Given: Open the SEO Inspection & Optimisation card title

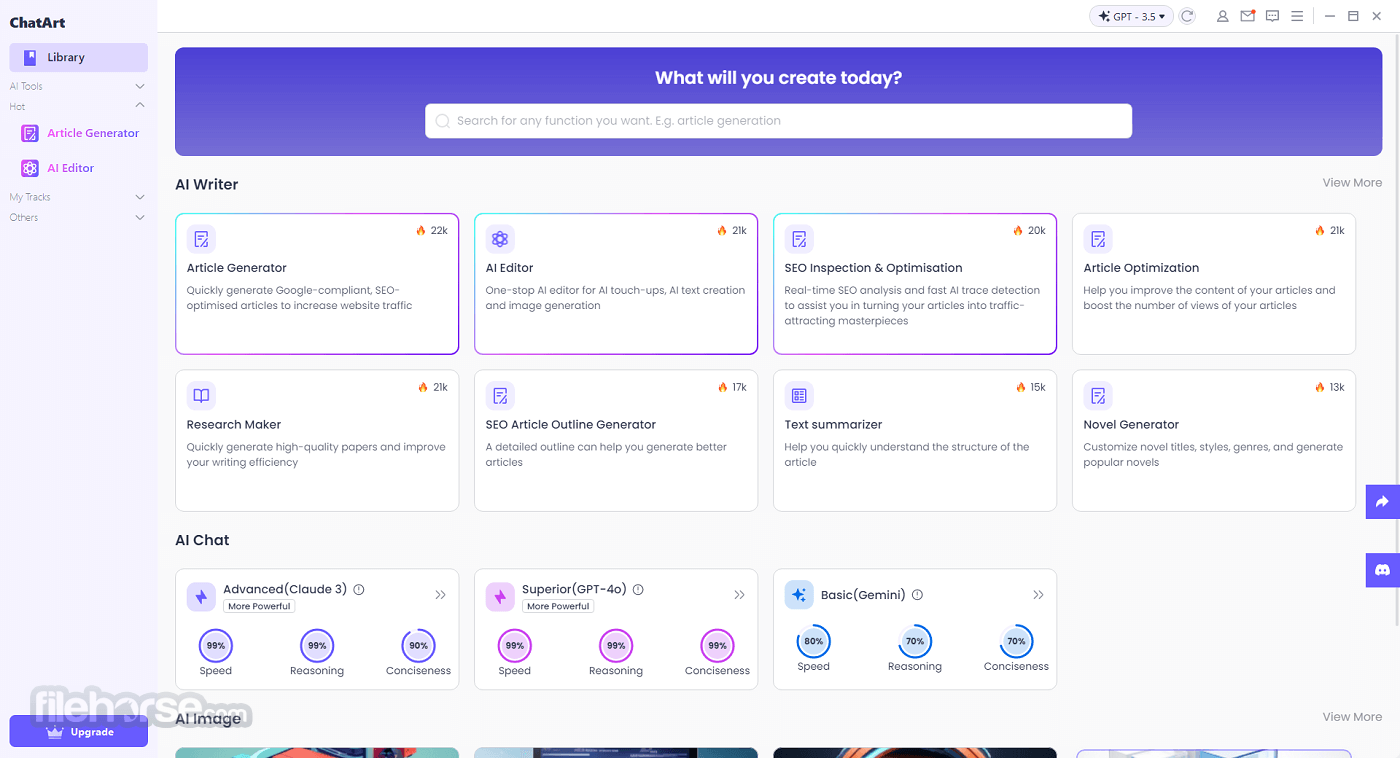Looking at the screenshot, I should (874, 268).
